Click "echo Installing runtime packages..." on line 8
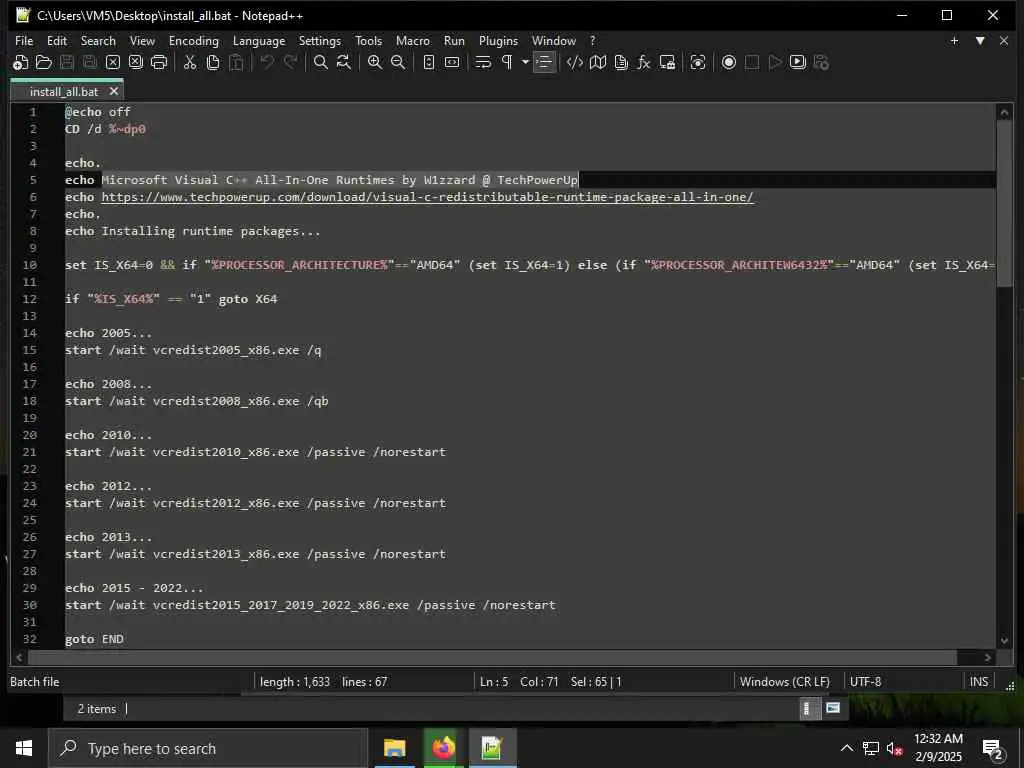This screenshot has height=768, width=1024. [x=193, y=231]
